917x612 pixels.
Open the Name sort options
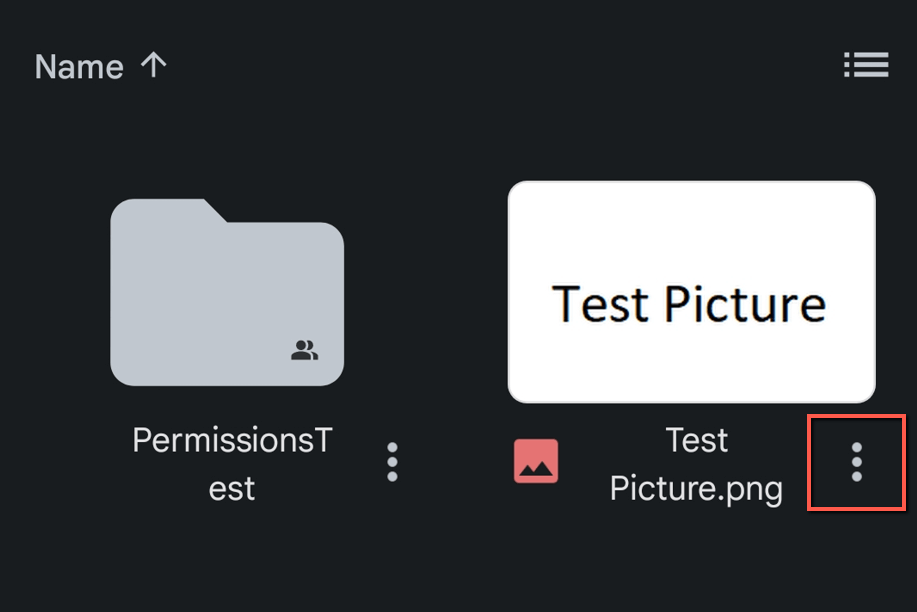click(79, 66)
